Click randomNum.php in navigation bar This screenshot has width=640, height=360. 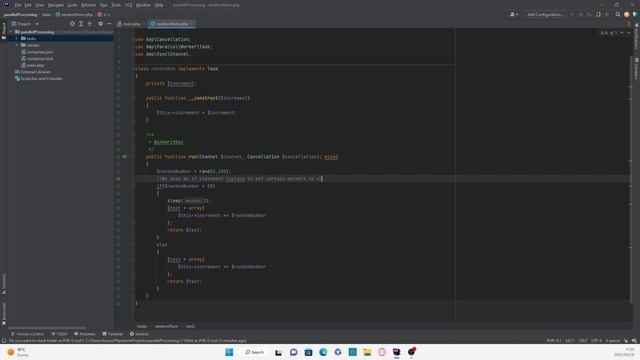pos(75,14)
